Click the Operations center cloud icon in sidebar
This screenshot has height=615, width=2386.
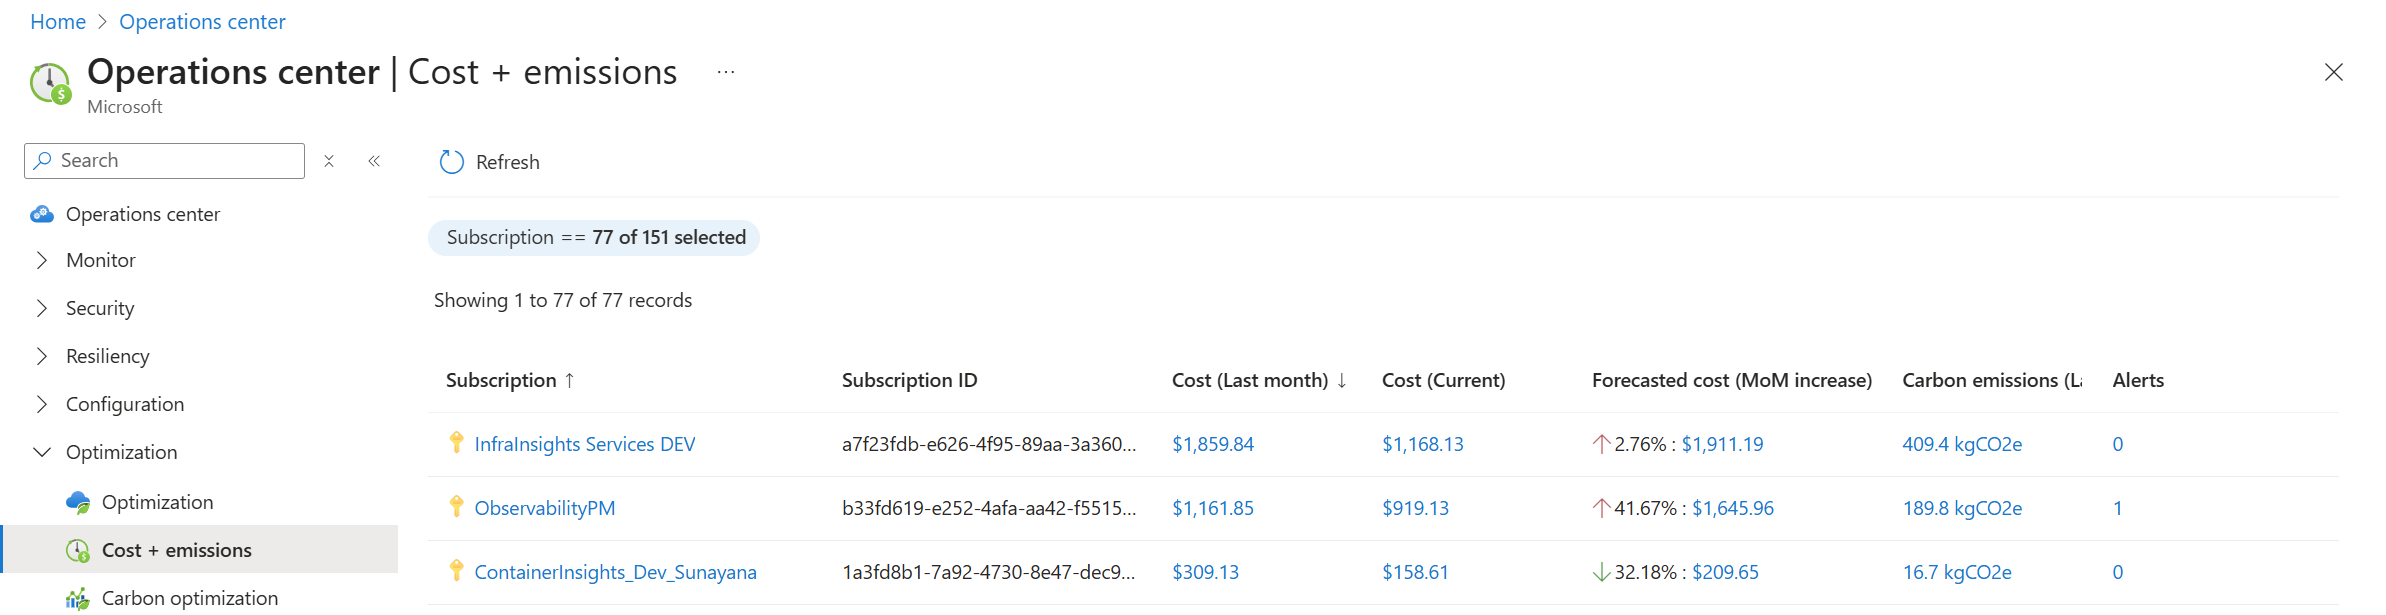point(42,214)
